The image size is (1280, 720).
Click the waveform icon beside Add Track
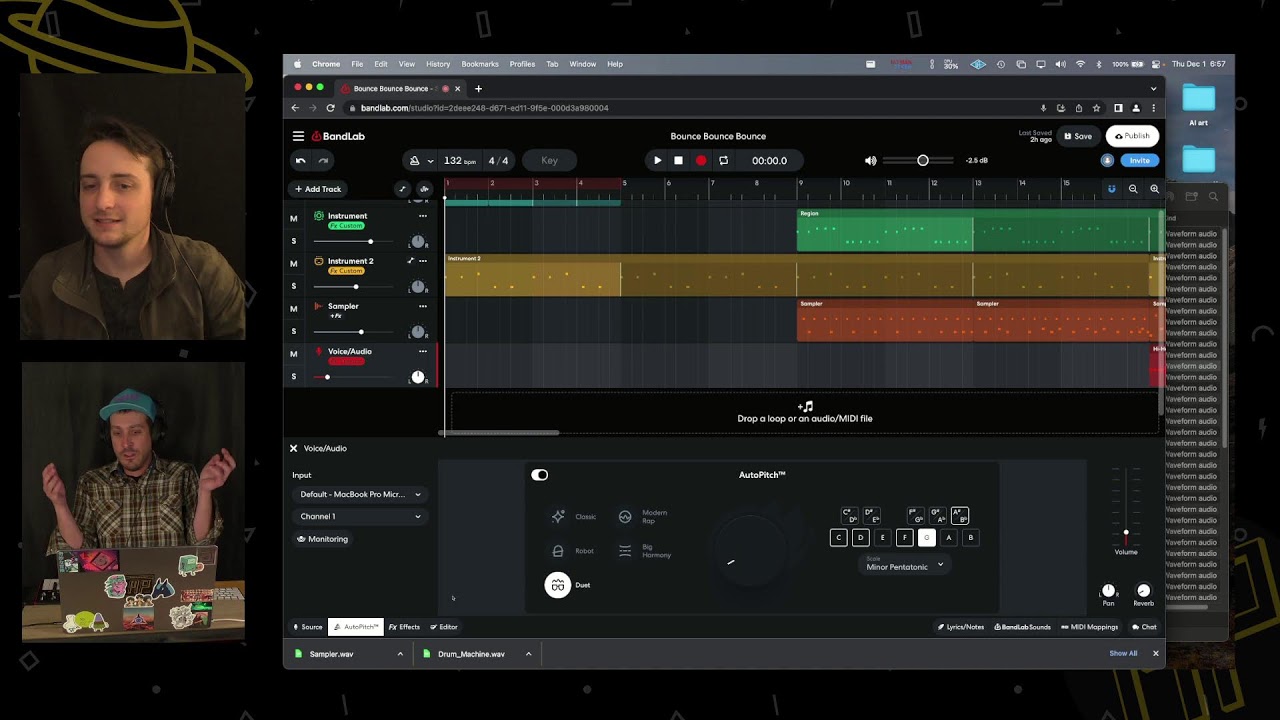(x=424, y=189)
